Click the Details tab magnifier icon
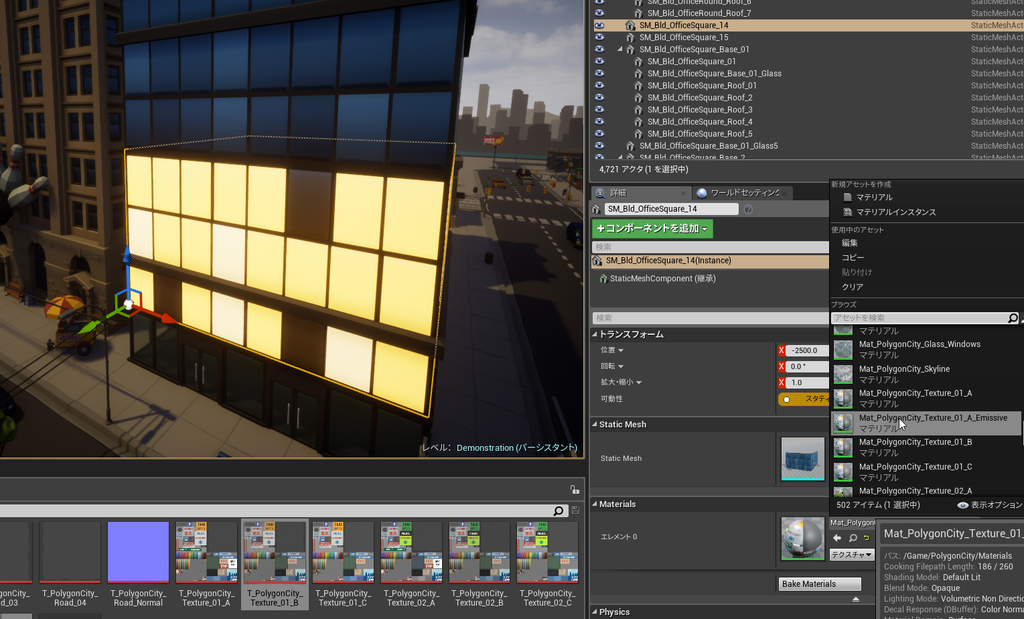This screenshot has width=1024, height=619. point(600,193)
